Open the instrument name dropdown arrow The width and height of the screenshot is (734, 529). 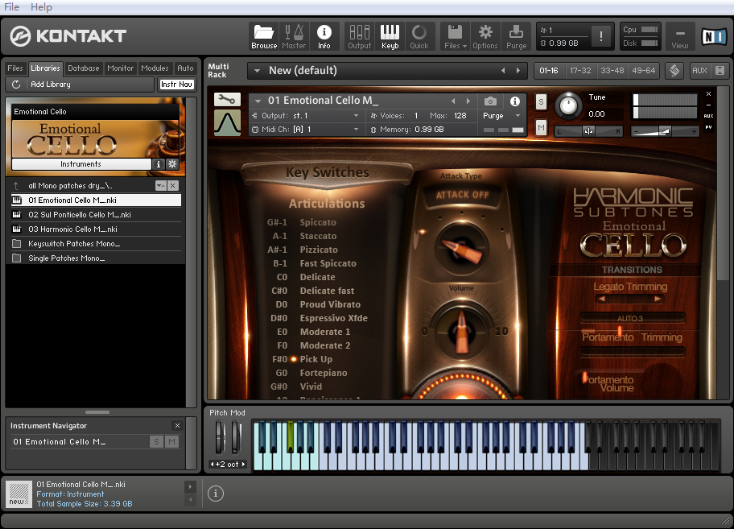click(257, 101)
